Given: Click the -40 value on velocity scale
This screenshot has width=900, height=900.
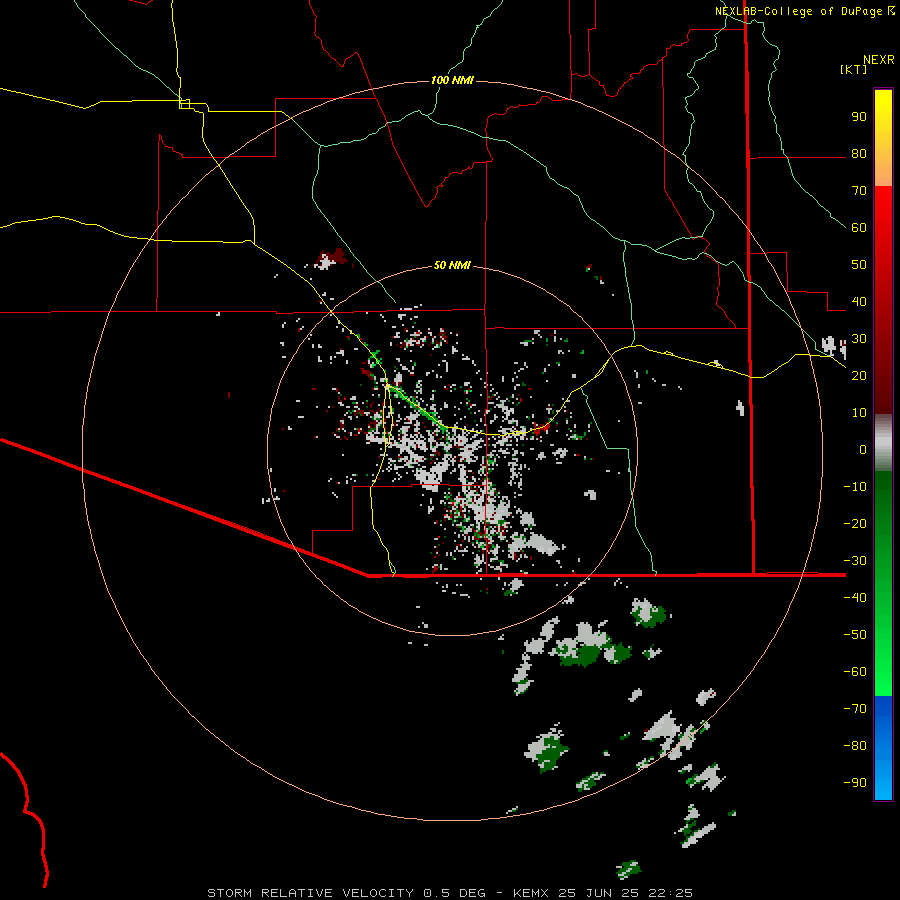Looking at the screenshot, I should coord(855,598).
